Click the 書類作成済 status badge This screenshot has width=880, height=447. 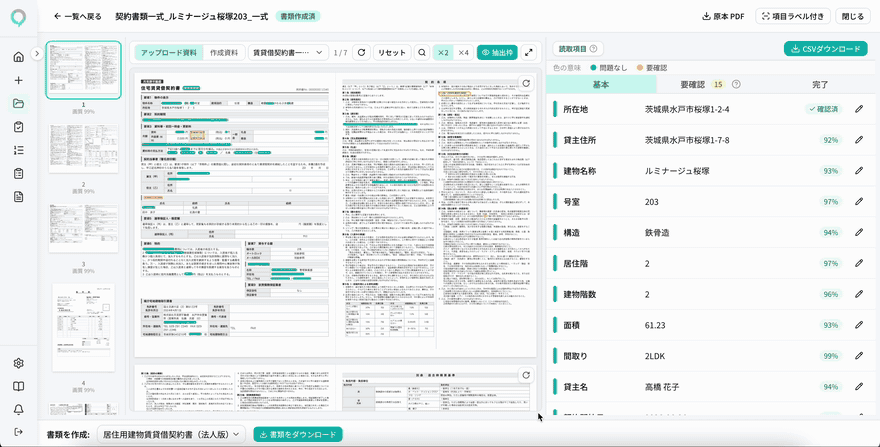297,16
